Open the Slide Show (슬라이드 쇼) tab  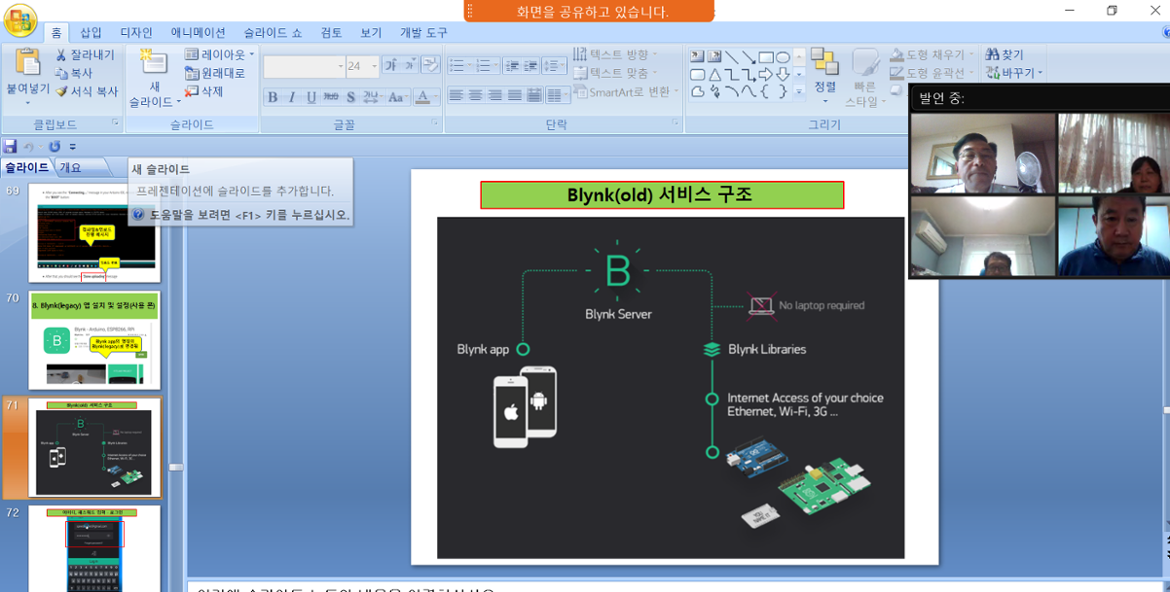[x=273, y=32]
